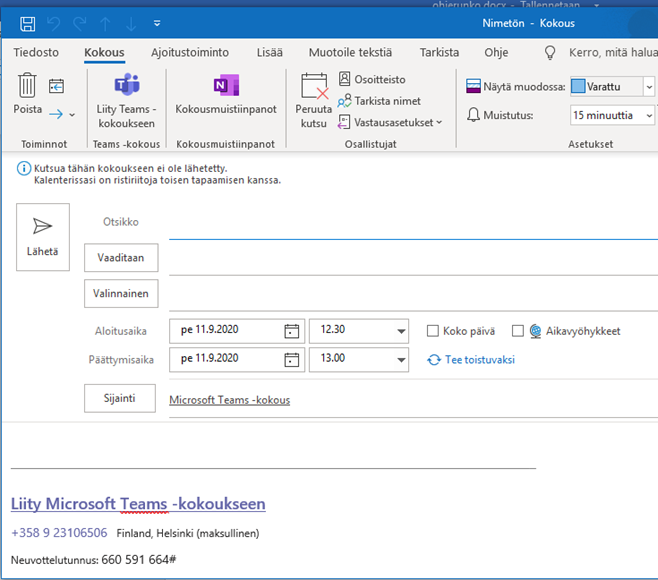
Task: Delete the meeting with Poista trash icon
Action: coord(27,85)
